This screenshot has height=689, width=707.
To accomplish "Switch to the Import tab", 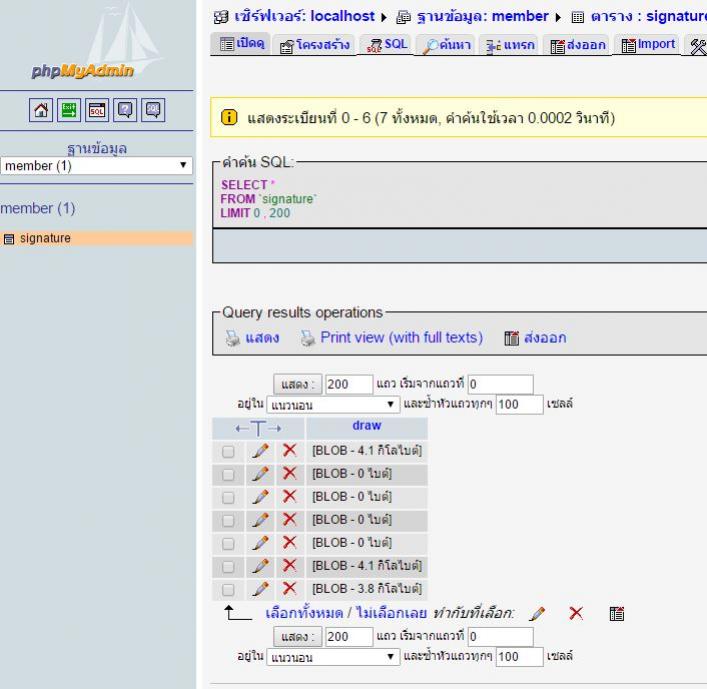I will [x=647, y=45].
